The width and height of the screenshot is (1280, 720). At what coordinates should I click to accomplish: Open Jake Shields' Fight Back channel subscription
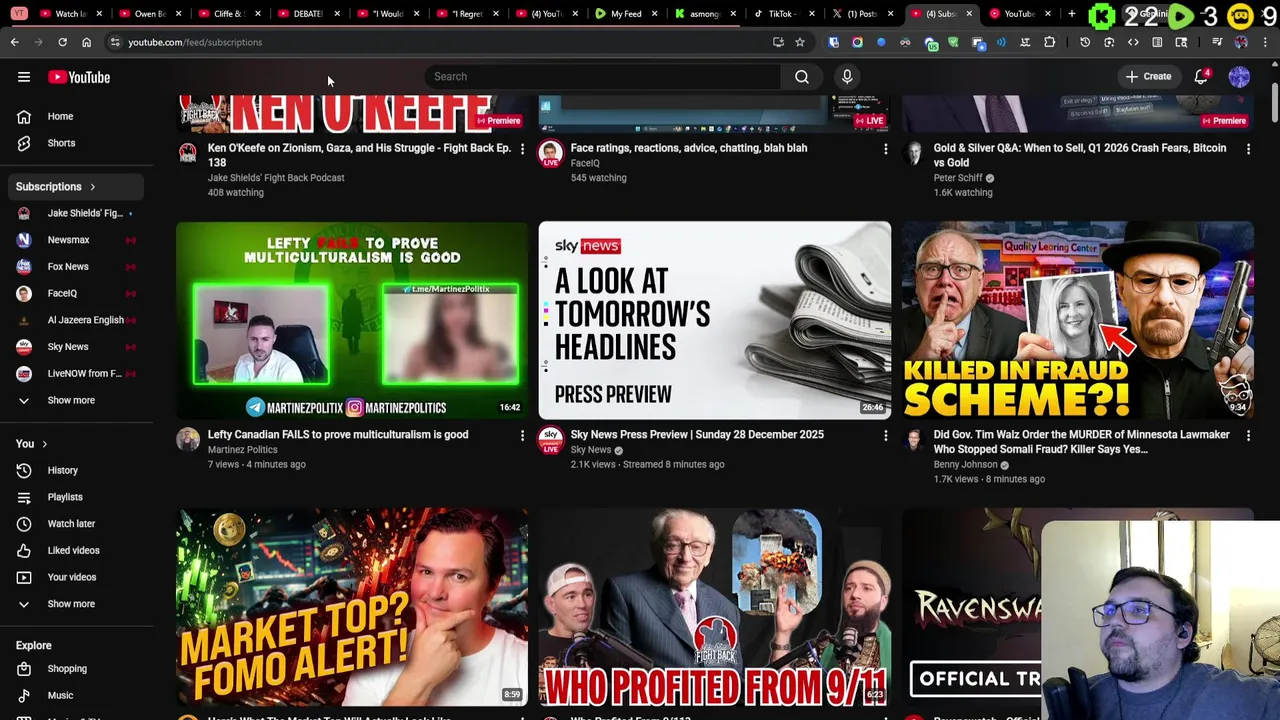click(x=77, y=213)
